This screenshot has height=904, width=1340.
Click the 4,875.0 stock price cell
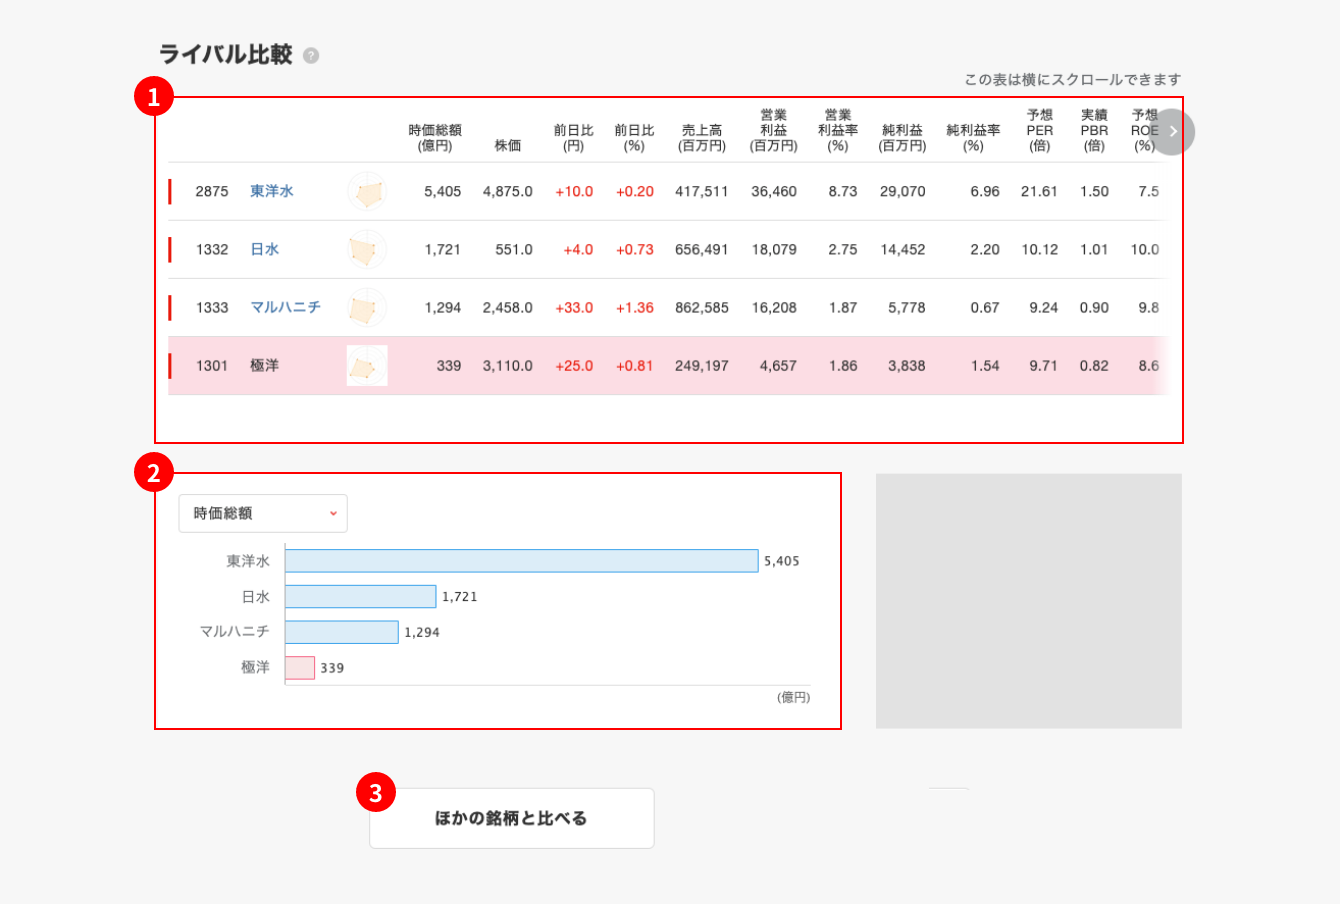(508, 191)
